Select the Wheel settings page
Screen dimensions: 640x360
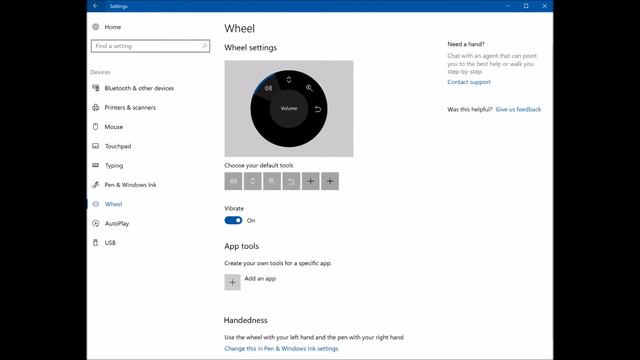tap(113, 204)
